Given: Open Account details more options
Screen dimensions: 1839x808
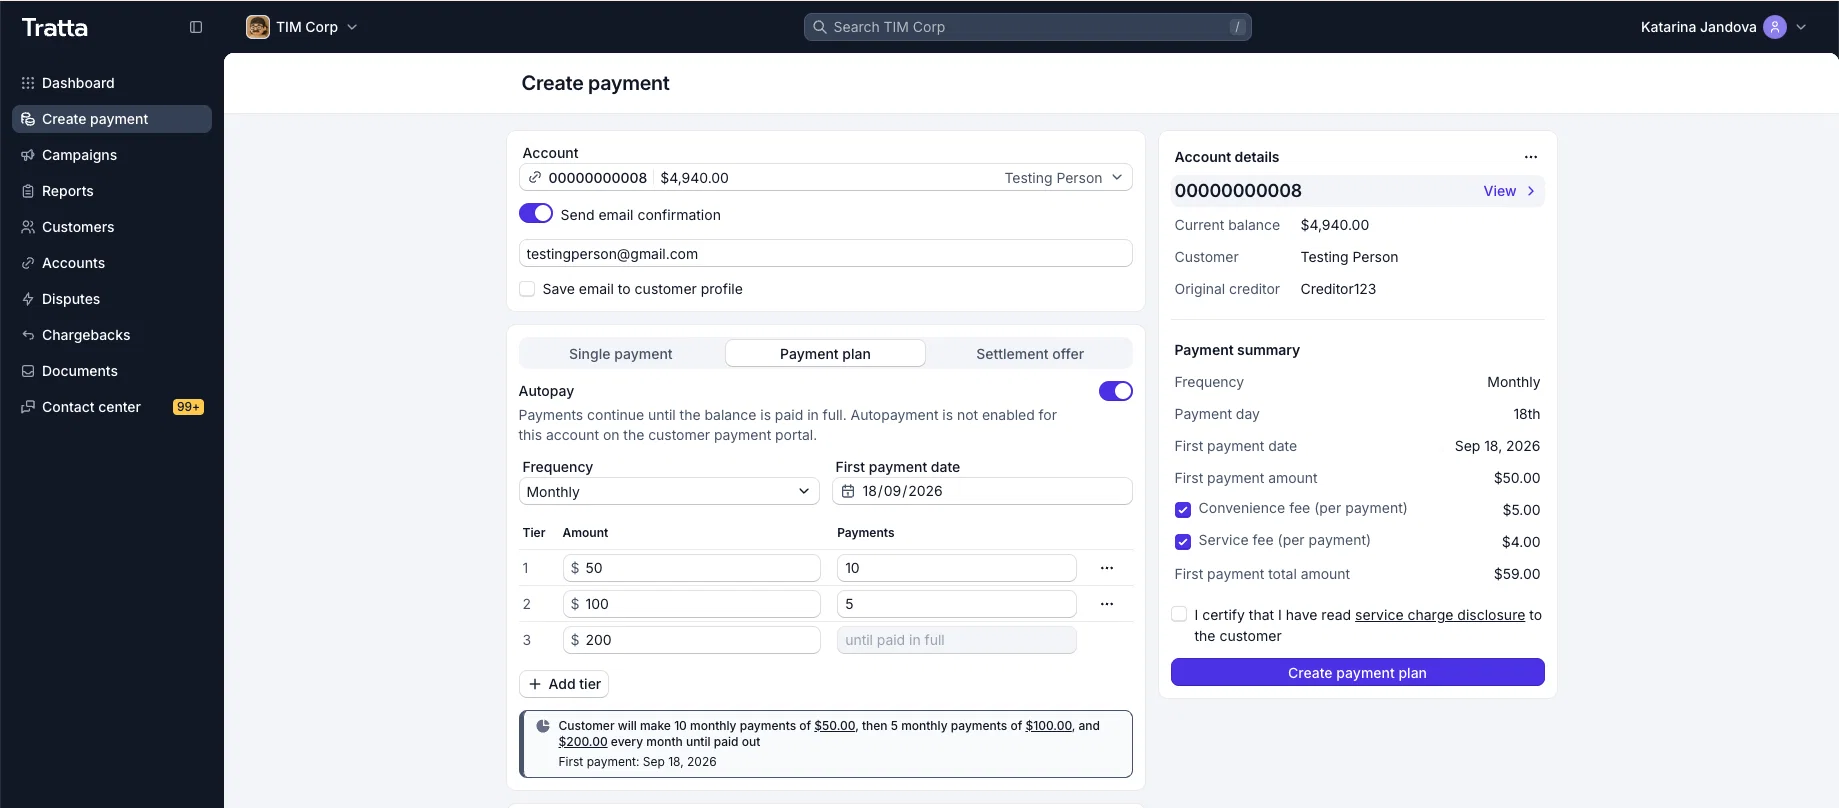Looking at the screenshot, I should click(1531, 157).
